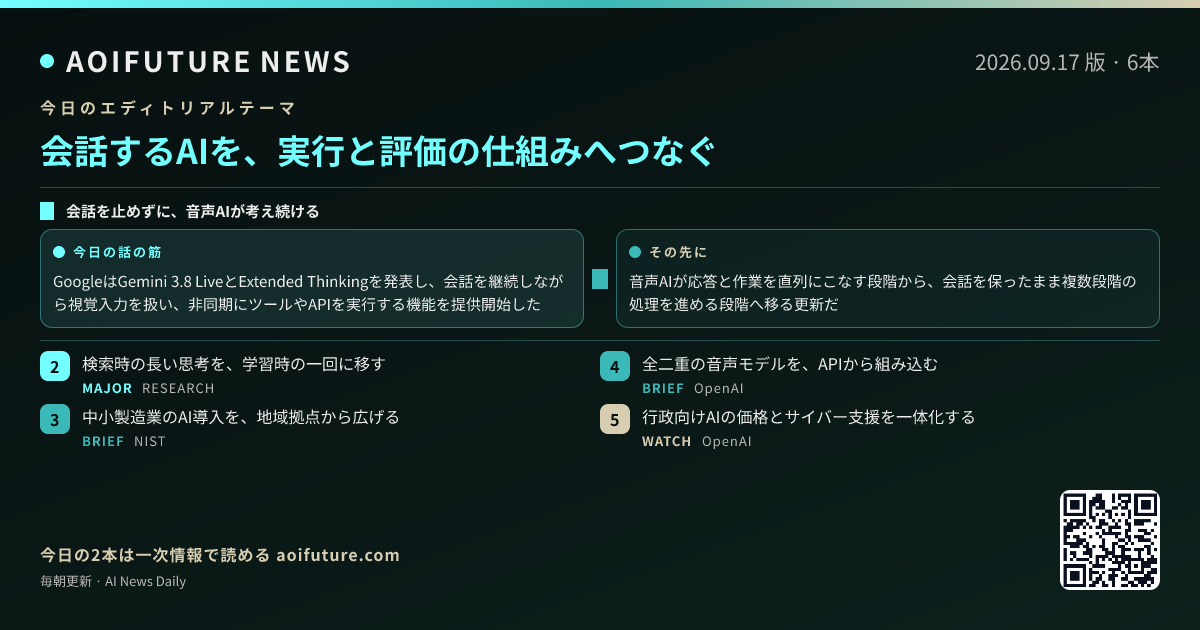Click the dot icon next to その先に

pyautogui.click(x=635, y=252)
